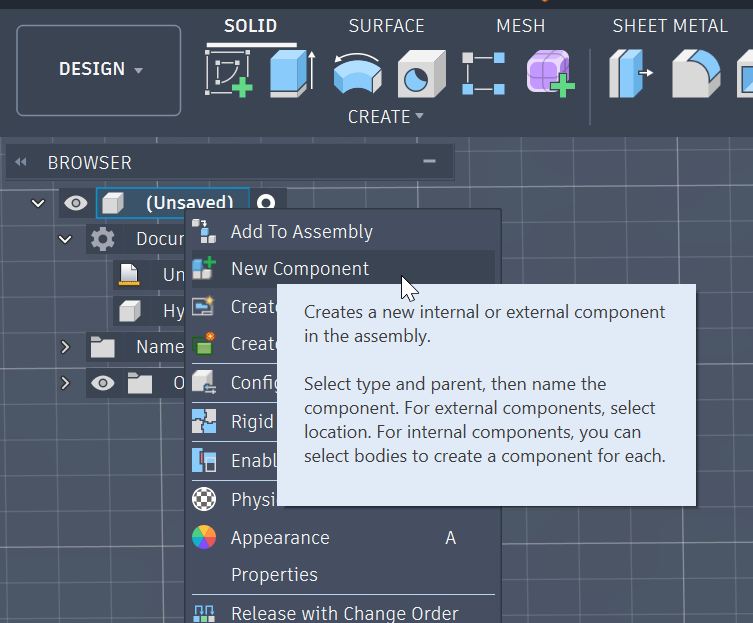Viewport: 753px width, 623px height.
Task: Click the Physical Material checker-sphere icon
Action: 204,499
